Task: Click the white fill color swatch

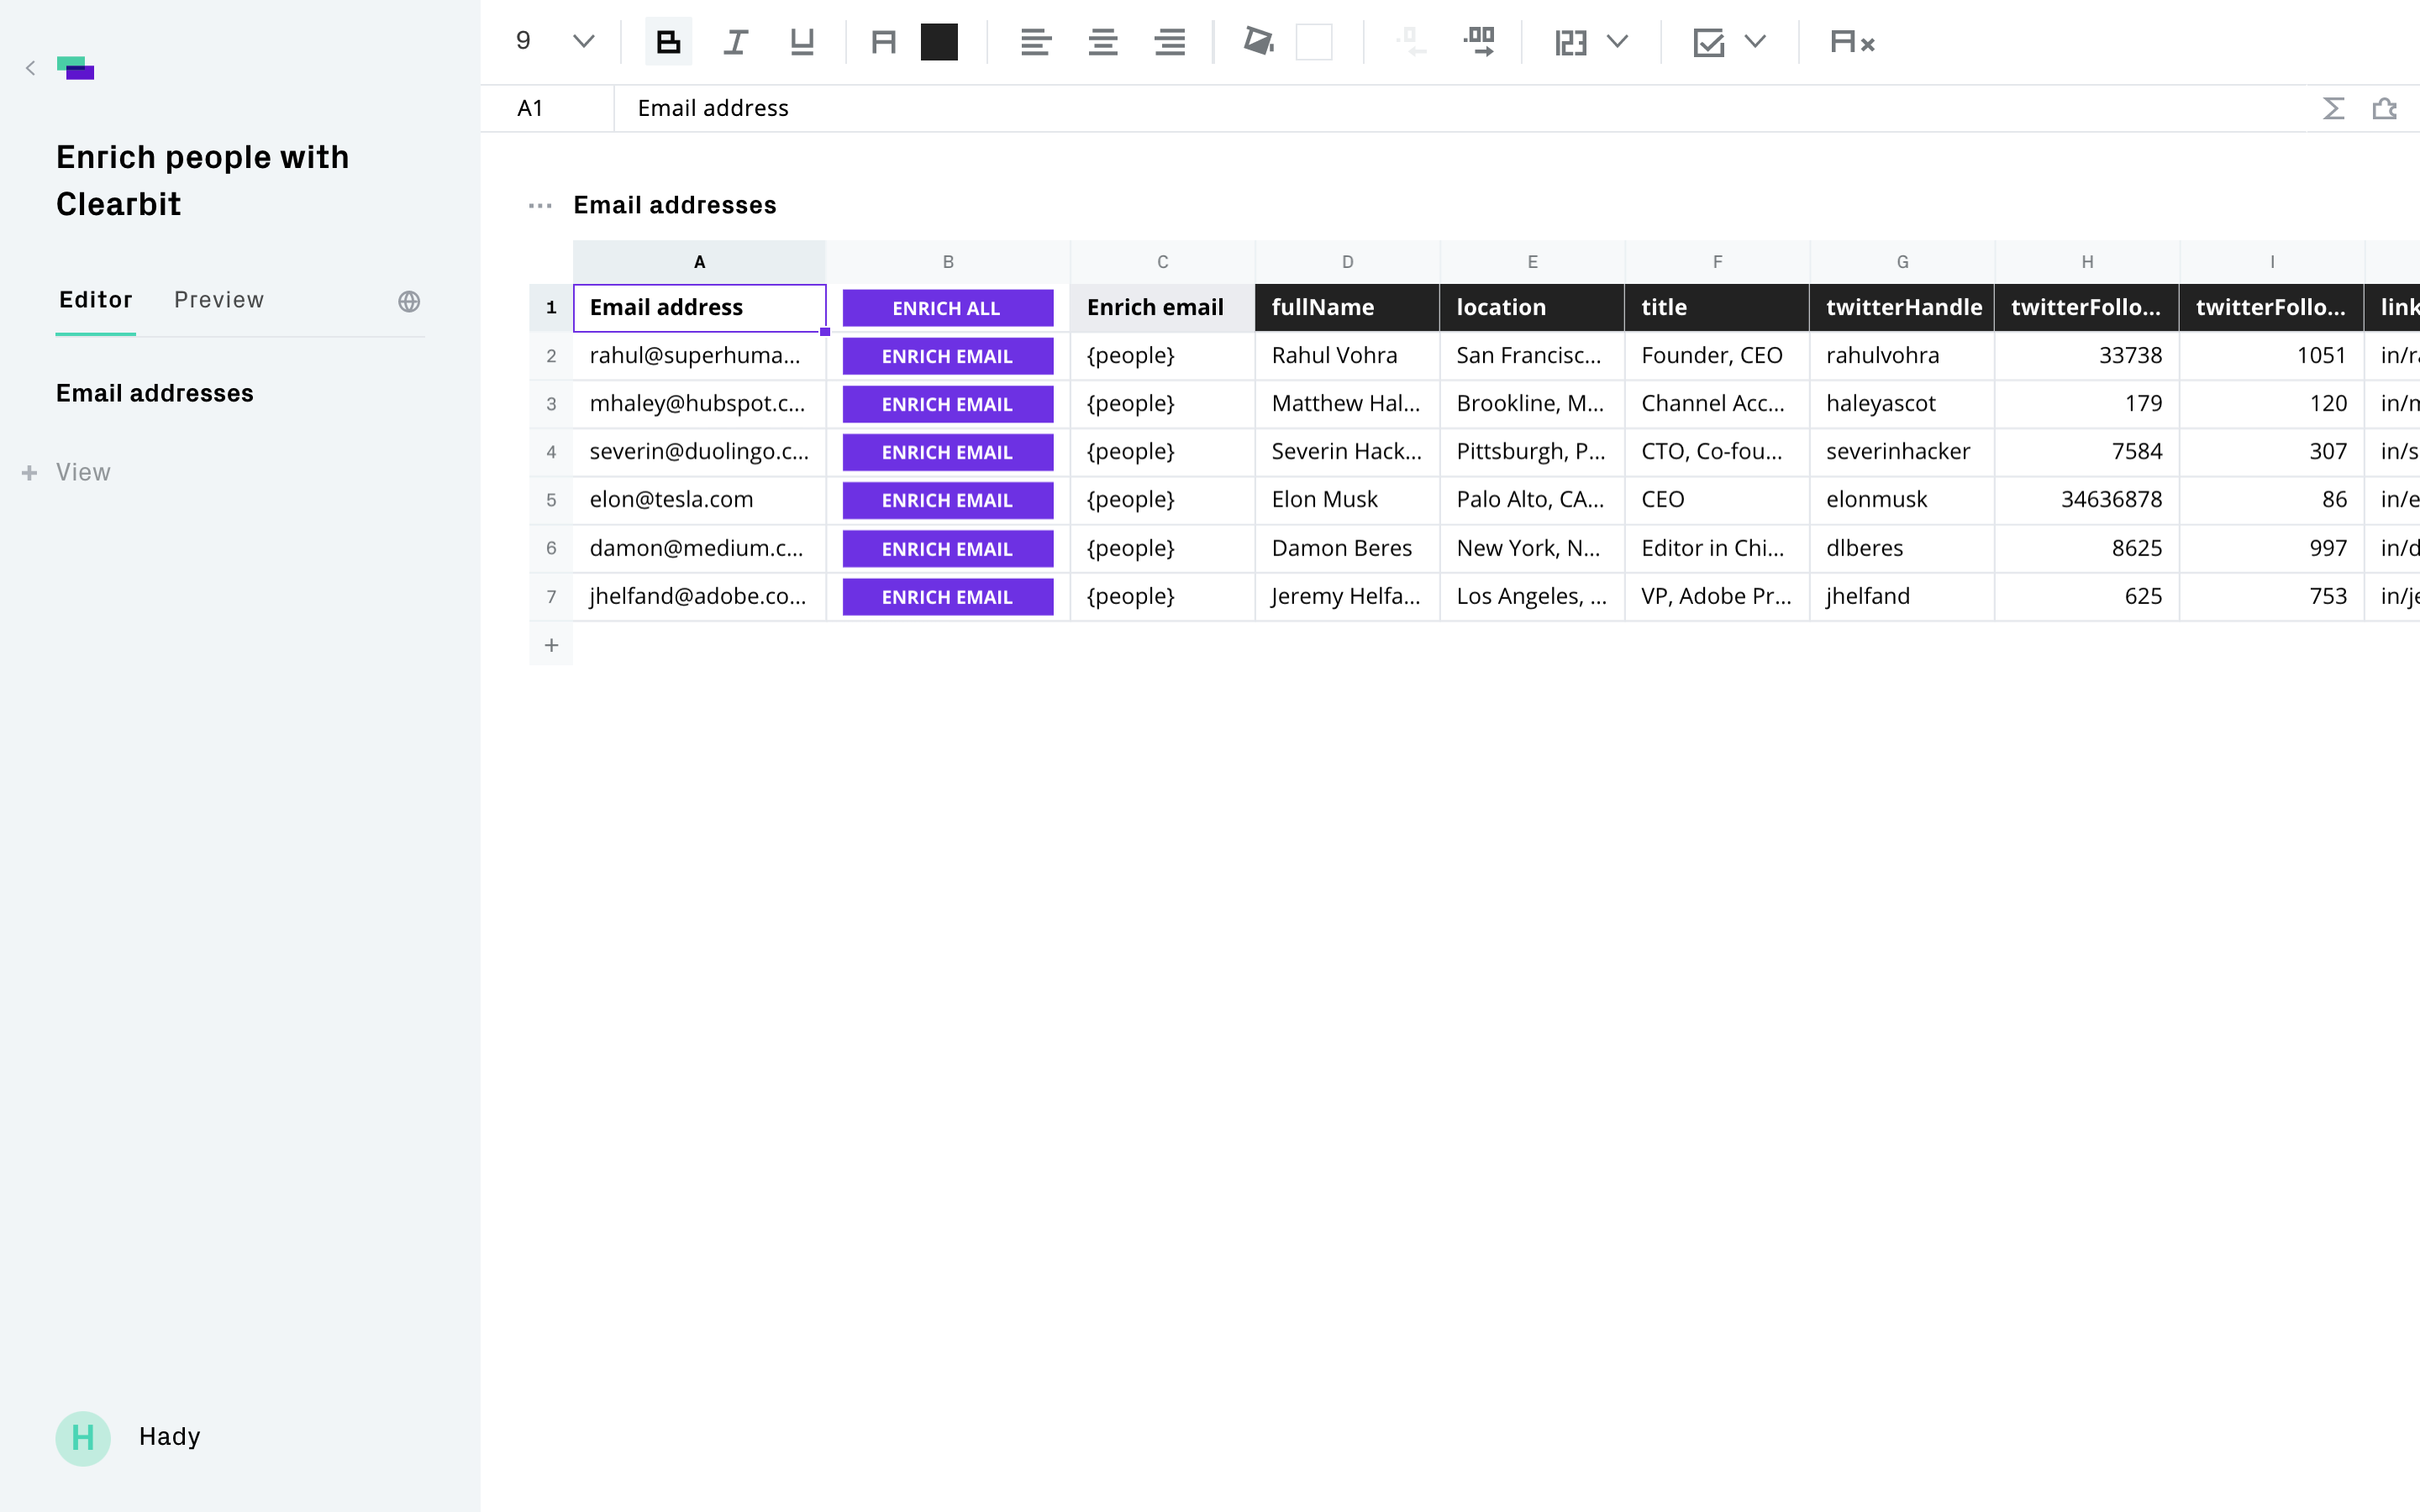Action: 1313,42
